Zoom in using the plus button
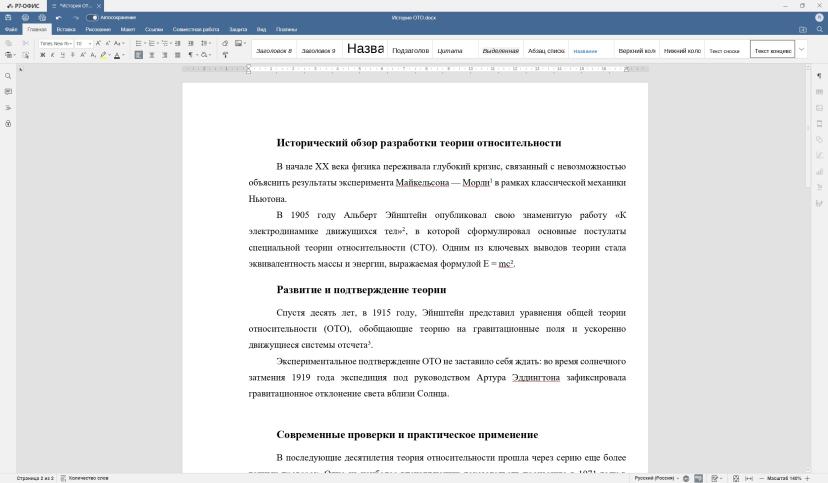 click(807, 478)
